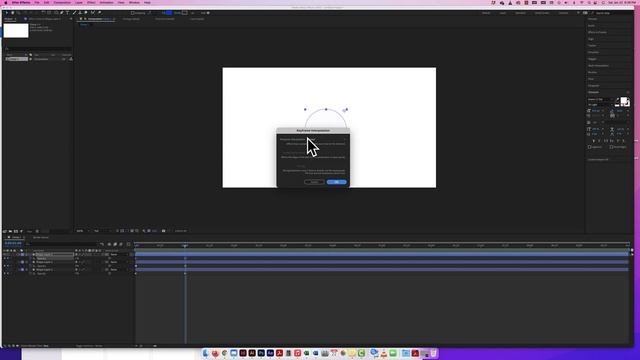Enable motion blur for the timeline
640x360 pixels.
(121, 244)
